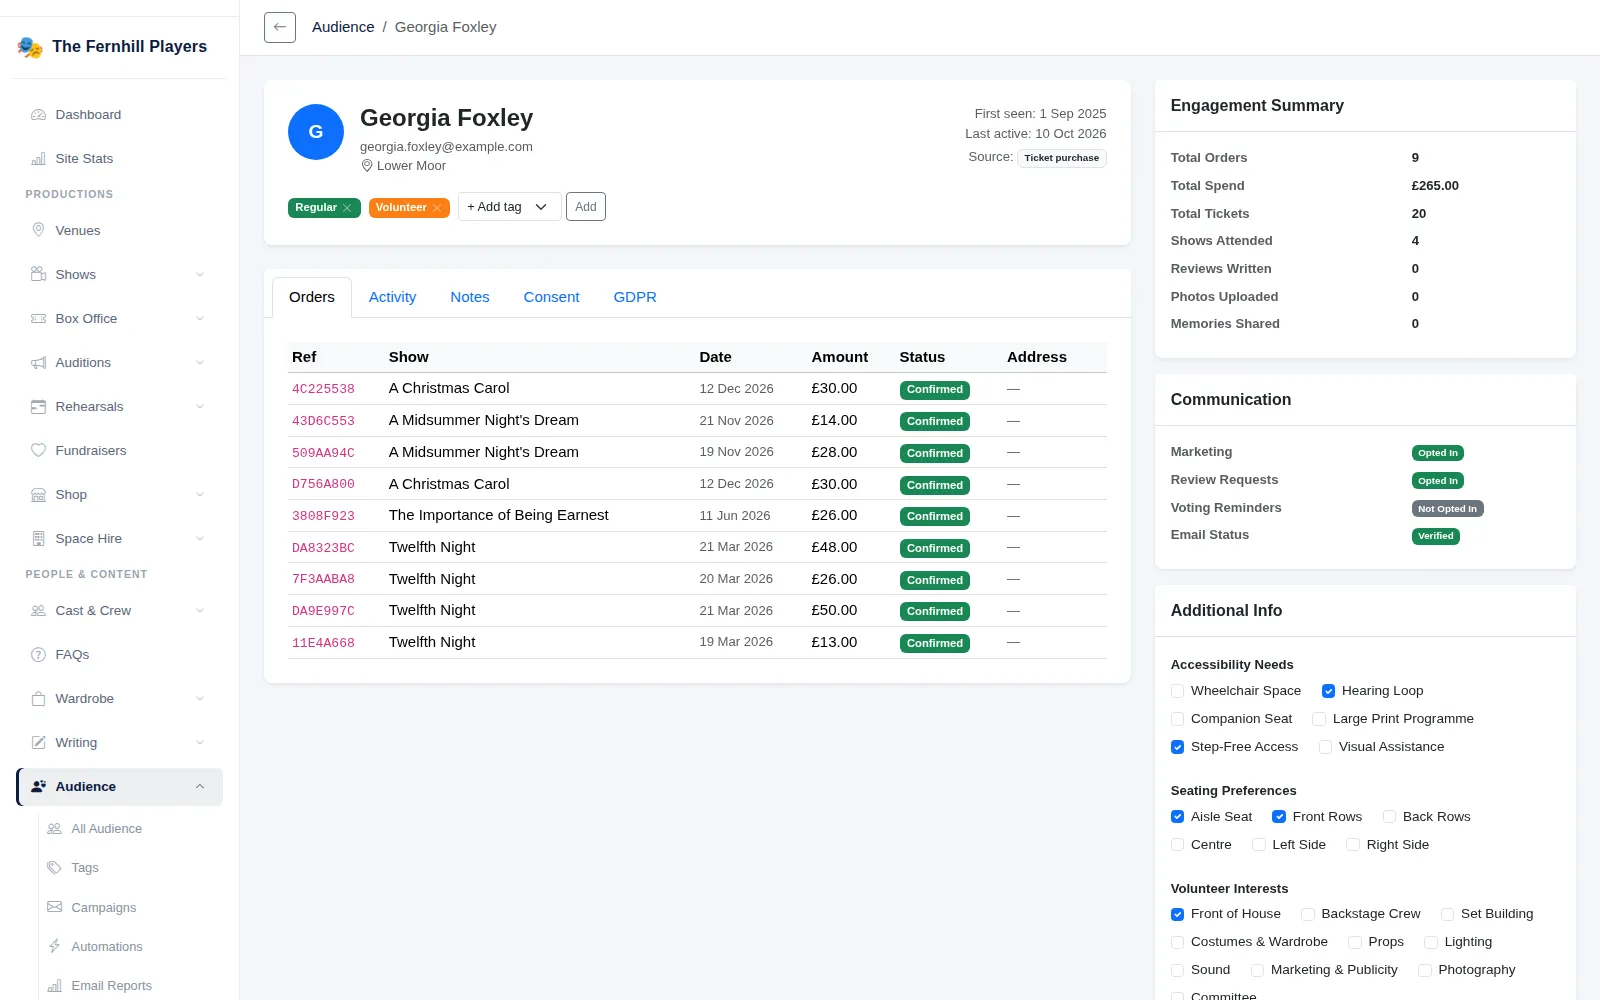1600x1000 pixels.
Task: Uncheck Step-Free Access checkbox
Action: 1177,747
